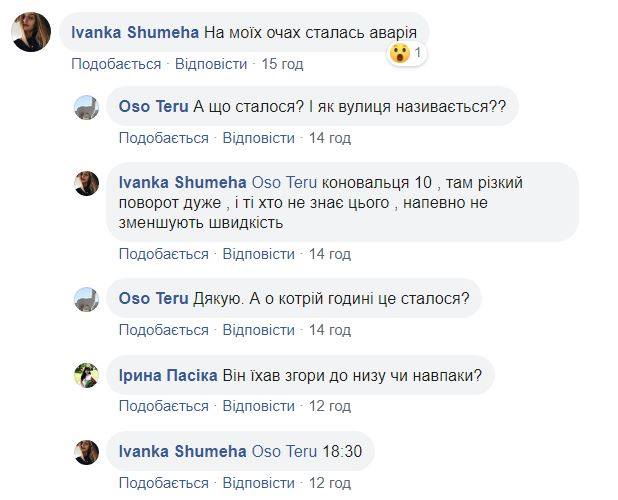The image size is (618, 500).
Task: Like Oso Teru's question about the street name
Action: point(164,138)
